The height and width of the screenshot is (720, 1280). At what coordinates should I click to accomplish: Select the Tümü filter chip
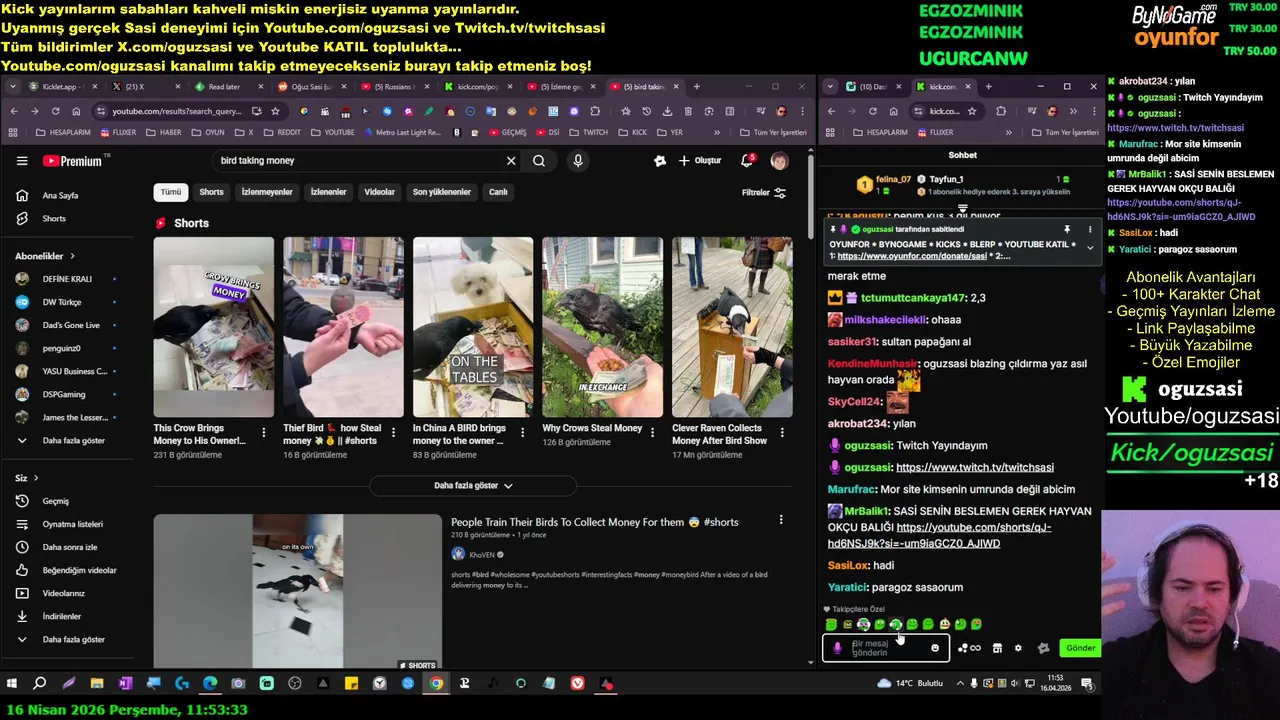click(171, 192)
